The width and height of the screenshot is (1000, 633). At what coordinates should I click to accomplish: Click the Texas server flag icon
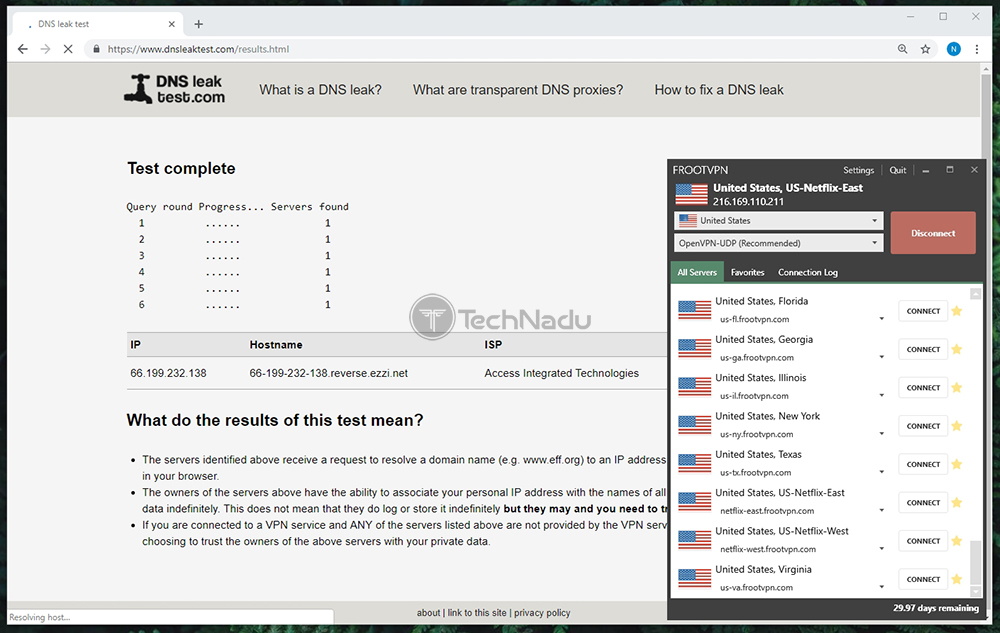point(695,463)
